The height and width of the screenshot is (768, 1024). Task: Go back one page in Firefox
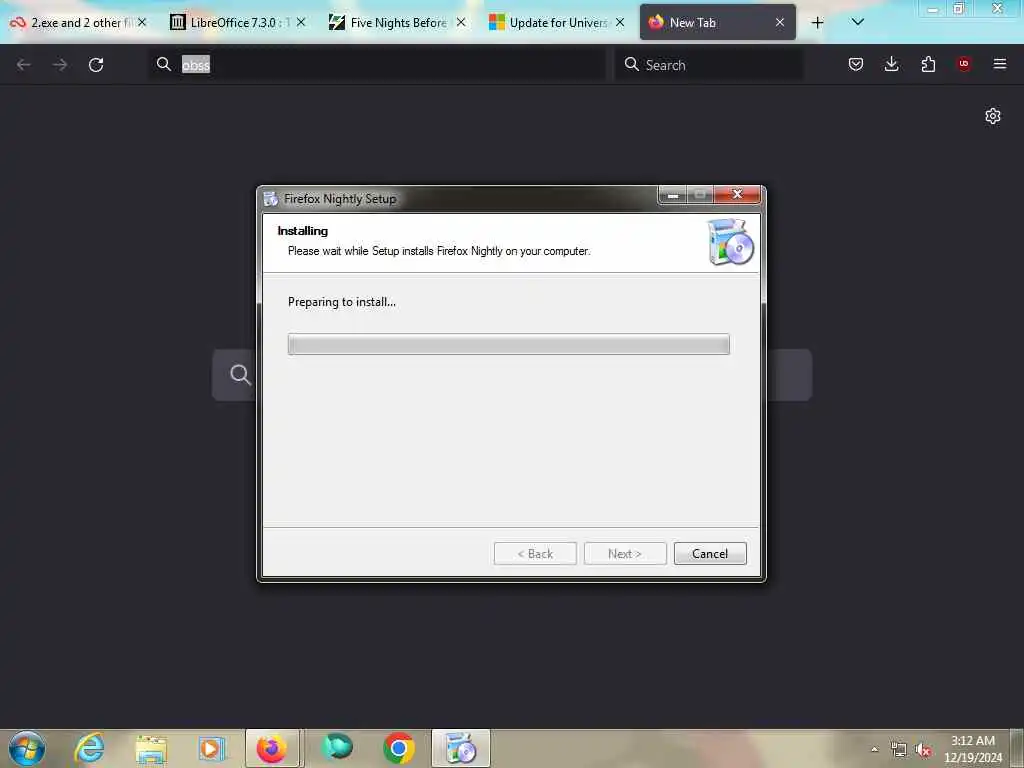click(x=24, y=65)
